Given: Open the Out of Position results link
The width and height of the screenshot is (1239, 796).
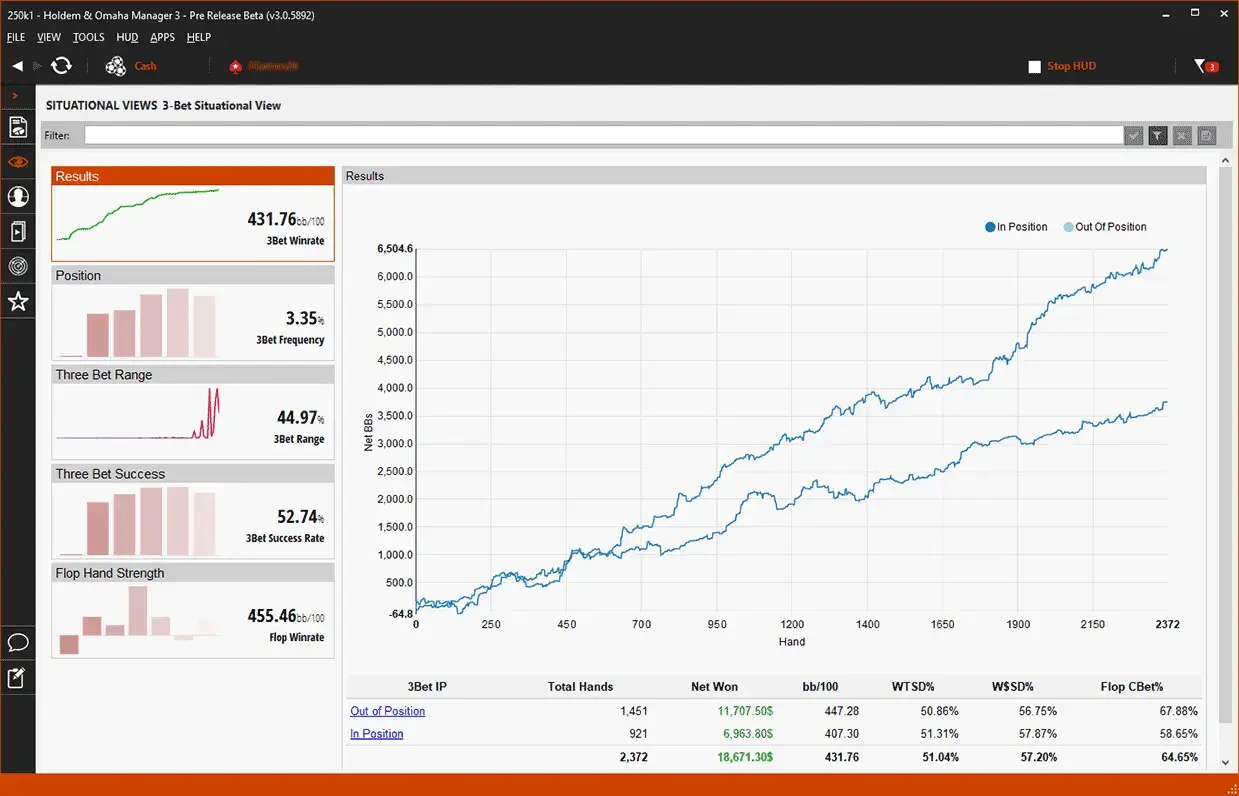Looking at the screenshot, I should click(x=387, y=711).
